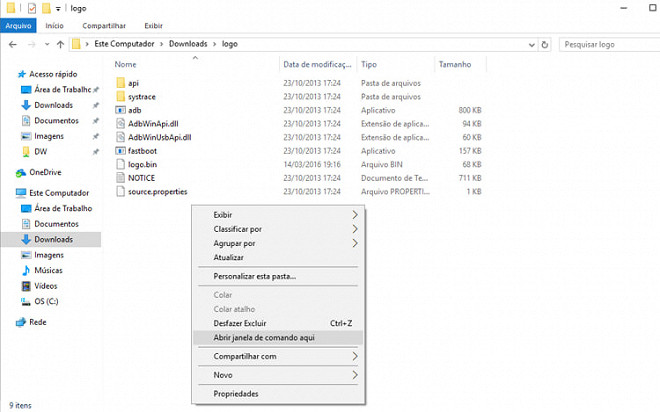660x412 pixels.
Task: Open the recent locations dropdown arrow
Action: coord(47,44)
